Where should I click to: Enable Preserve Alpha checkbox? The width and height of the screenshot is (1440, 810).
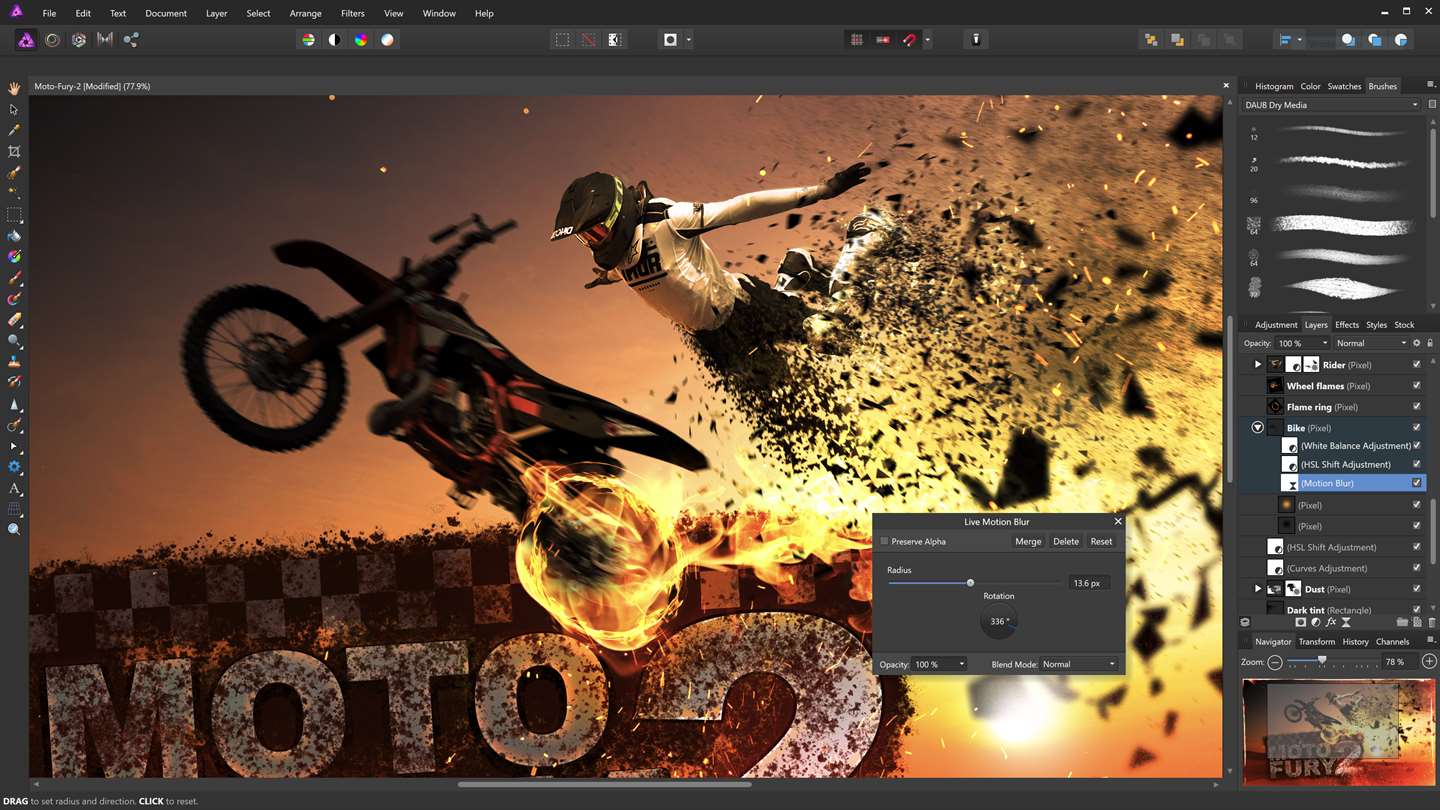pos(884,542)
